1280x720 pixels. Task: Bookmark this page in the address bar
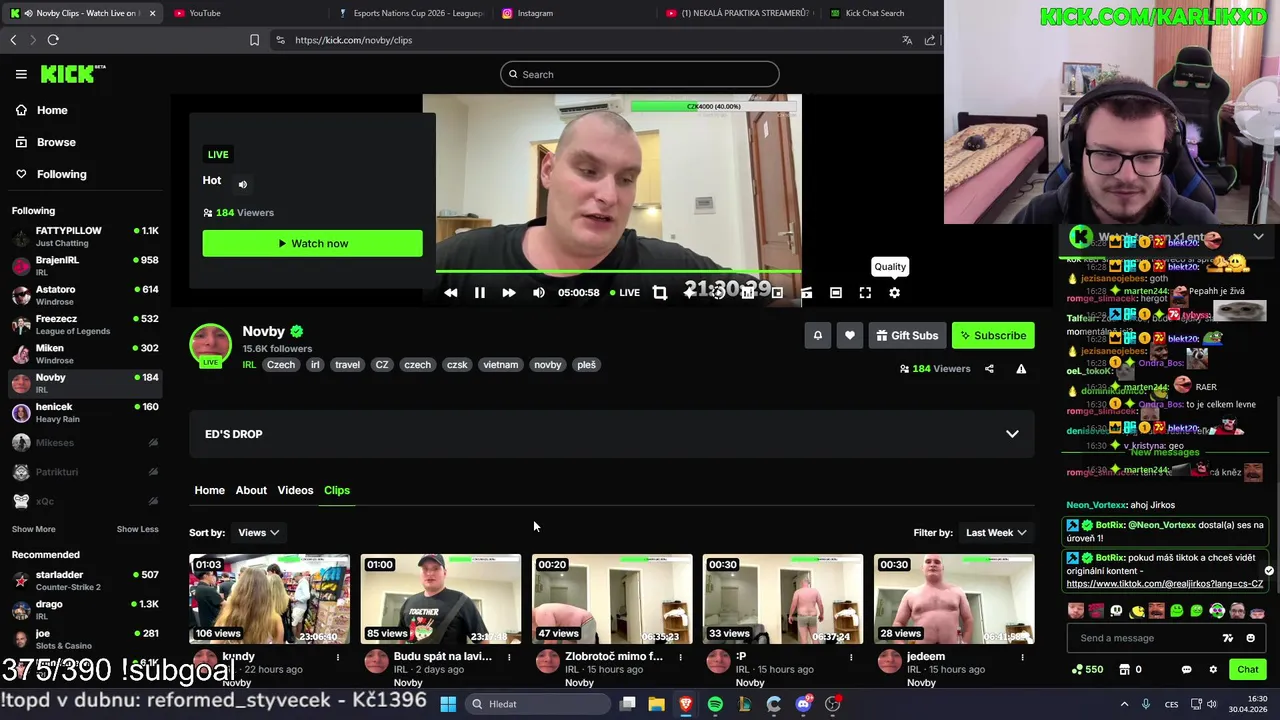(x=254, y=40)
